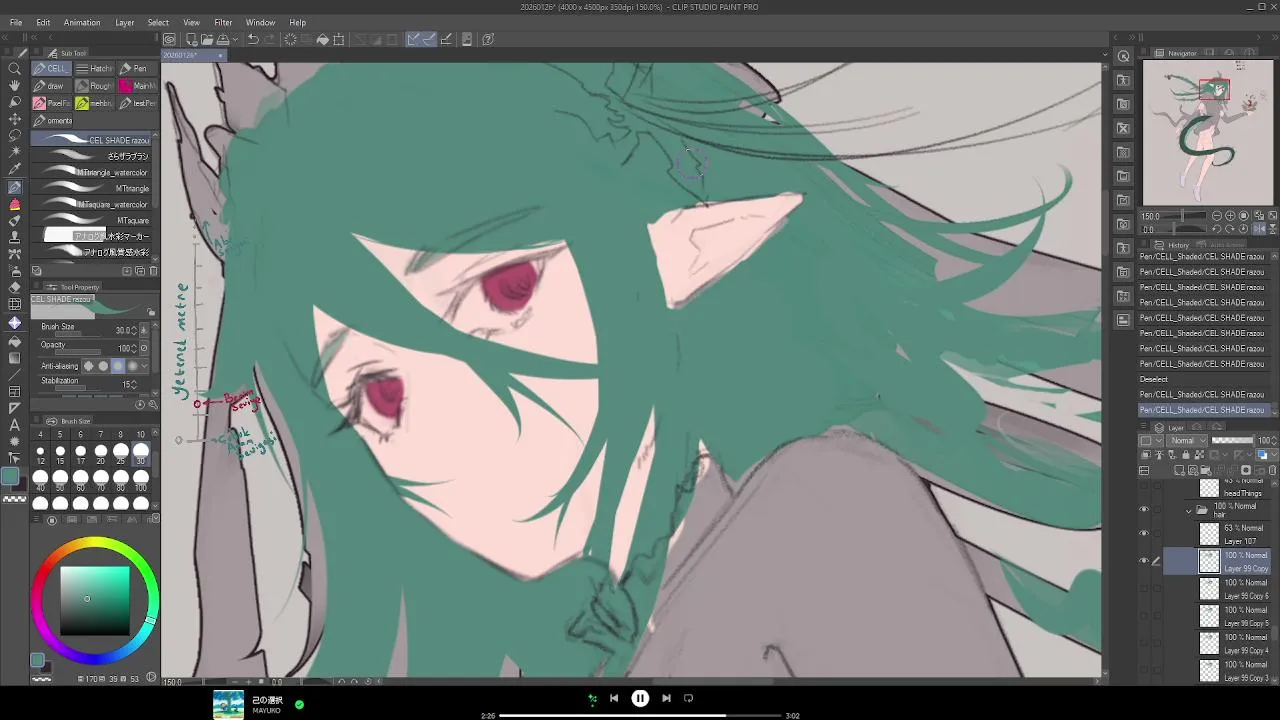Screen dimensions: 1280x720
Task: Select the Eraser tool
Action: coord(15,289)
